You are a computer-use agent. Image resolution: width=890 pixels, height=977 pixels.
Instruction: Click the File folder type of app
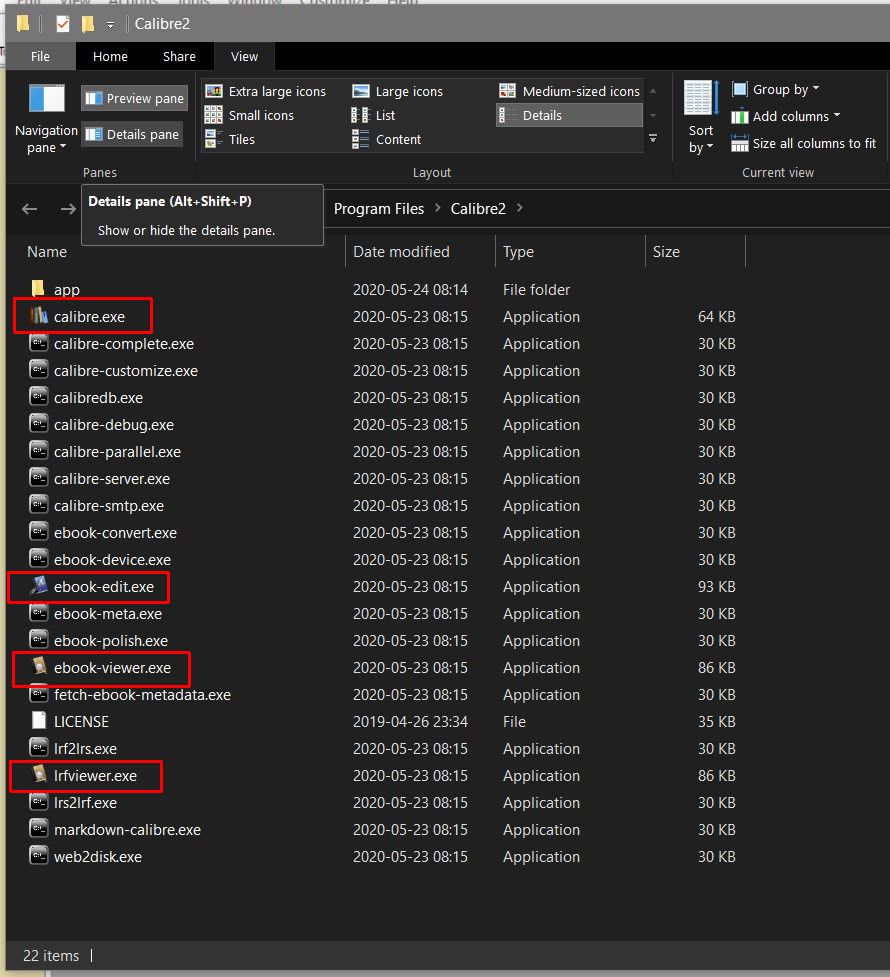click(x=536, y=289)
